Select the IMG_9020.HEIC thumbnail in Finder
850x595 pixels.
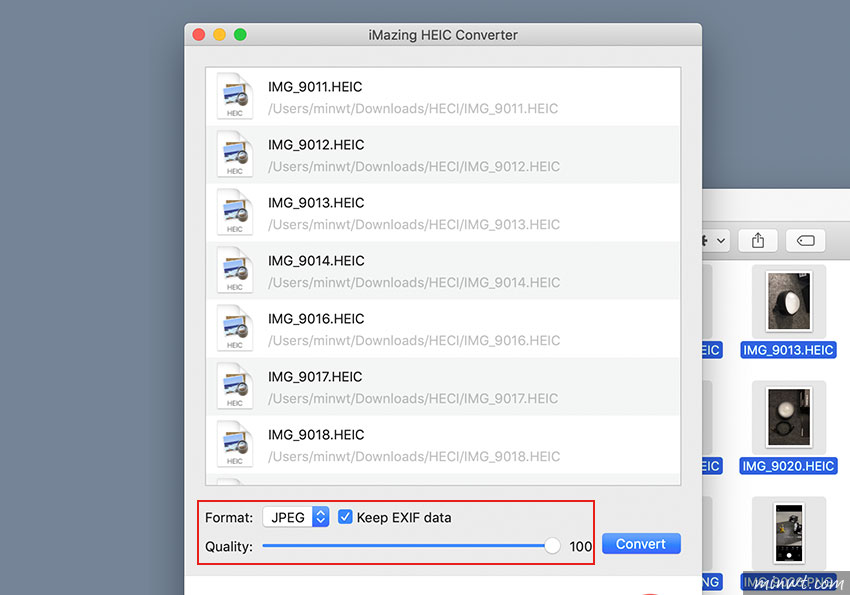[x=789, y=417]
